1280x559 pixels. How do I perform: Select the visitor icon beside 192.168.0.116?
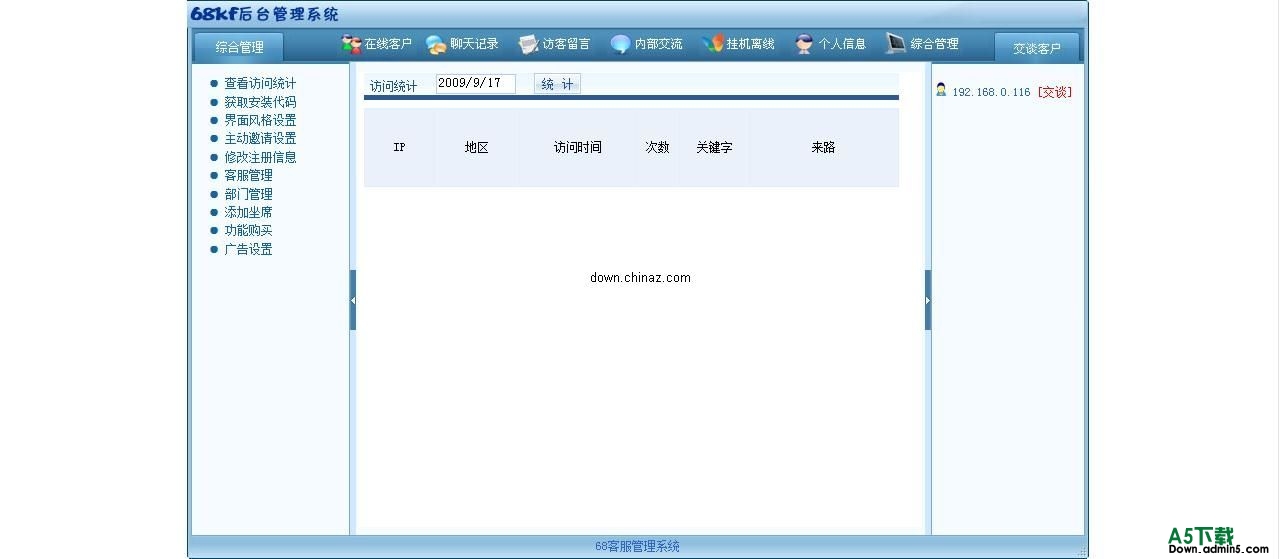pos(941,90)
